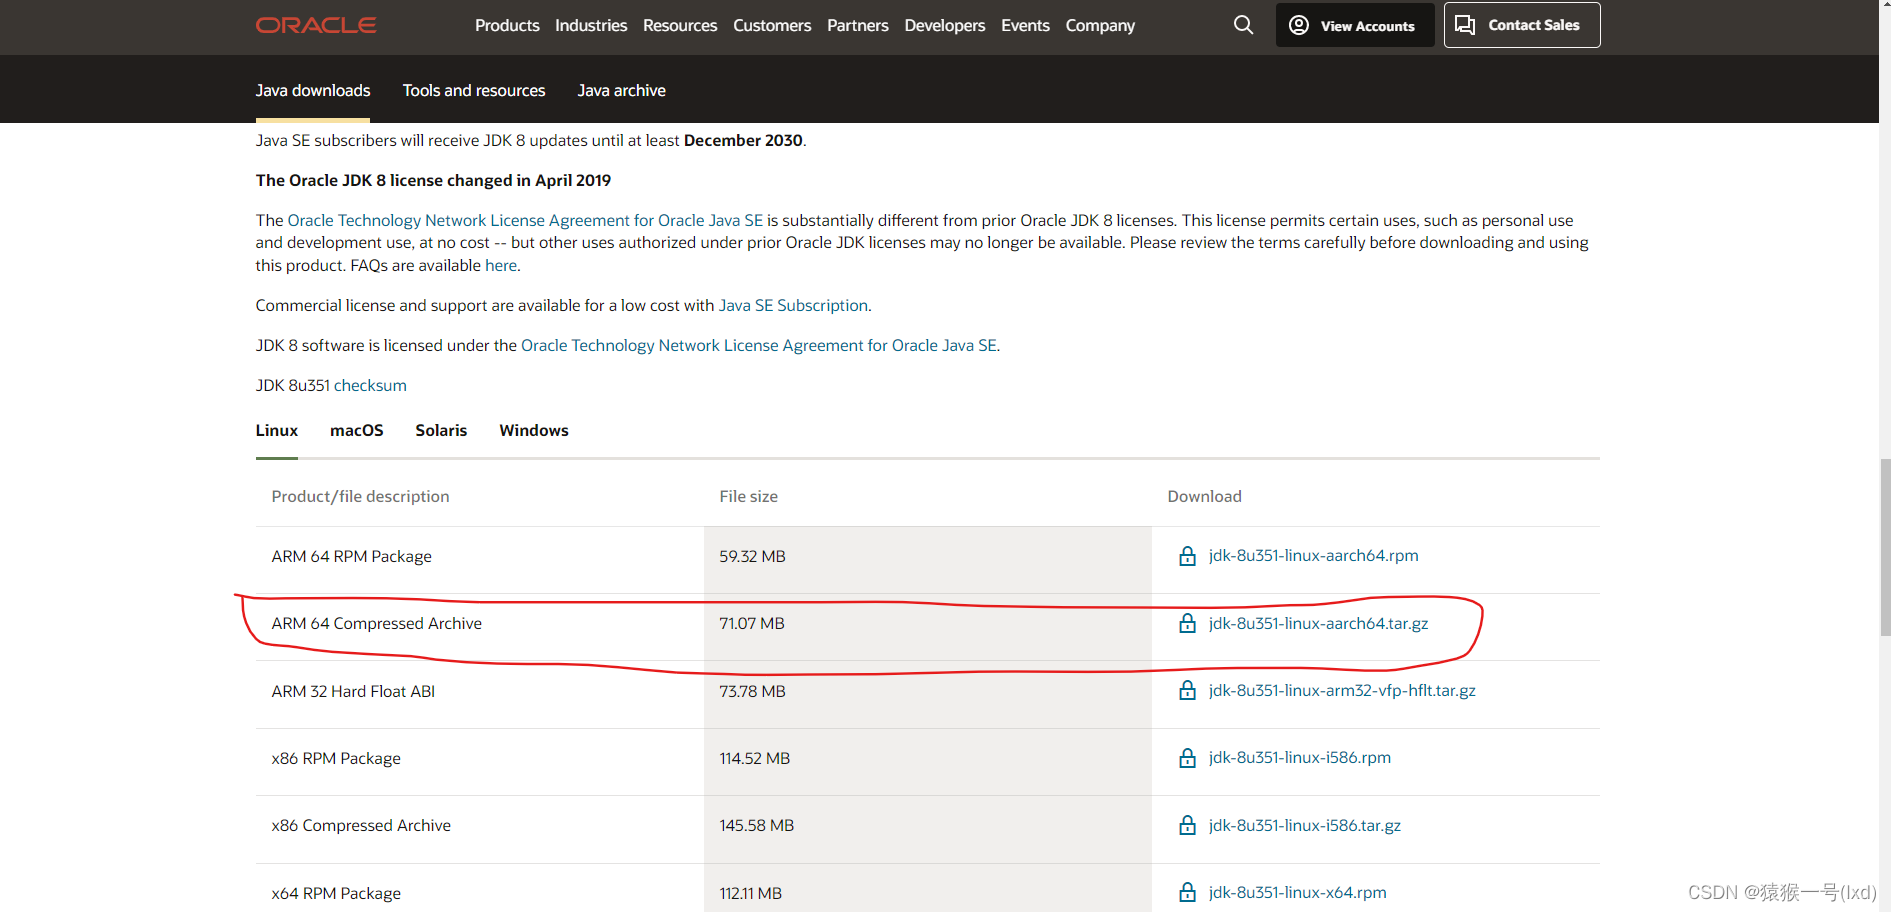Click the ARM 32 Hard Float ABI description
The image size is (1891, 912).
[x=353, y=691]
